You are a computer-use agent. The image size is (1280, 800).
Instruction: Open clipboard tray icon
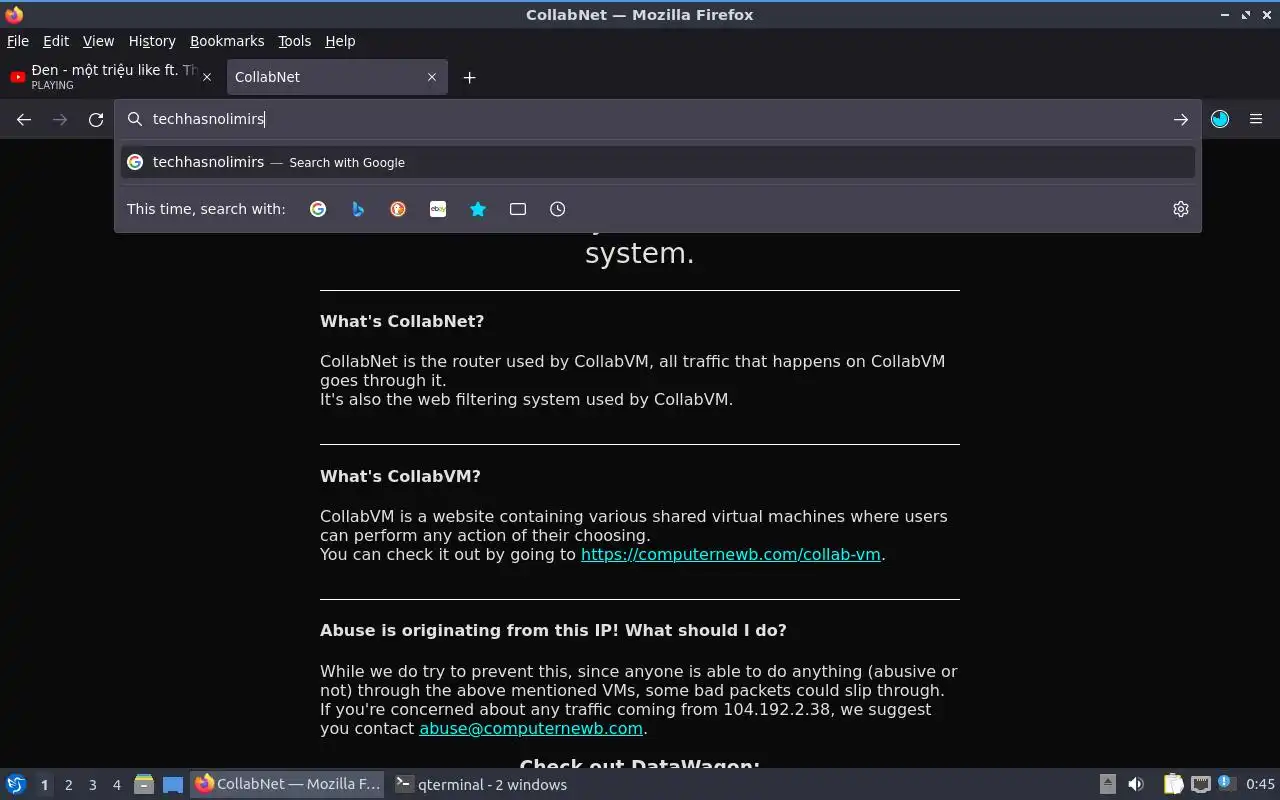pos(1173,784)
